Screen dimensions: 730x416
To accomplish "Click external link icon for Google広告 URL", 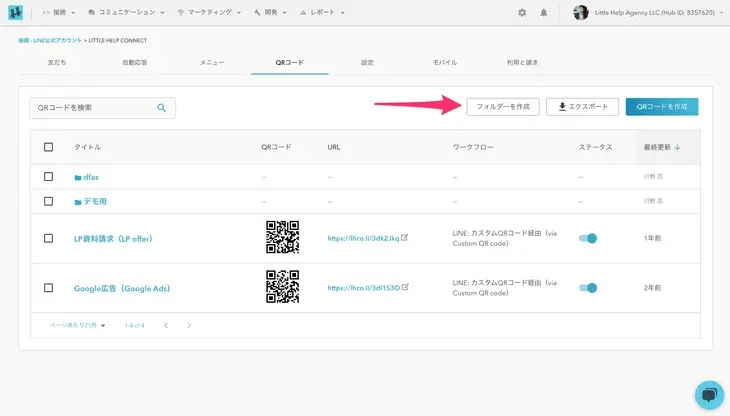I will (405, 288).
